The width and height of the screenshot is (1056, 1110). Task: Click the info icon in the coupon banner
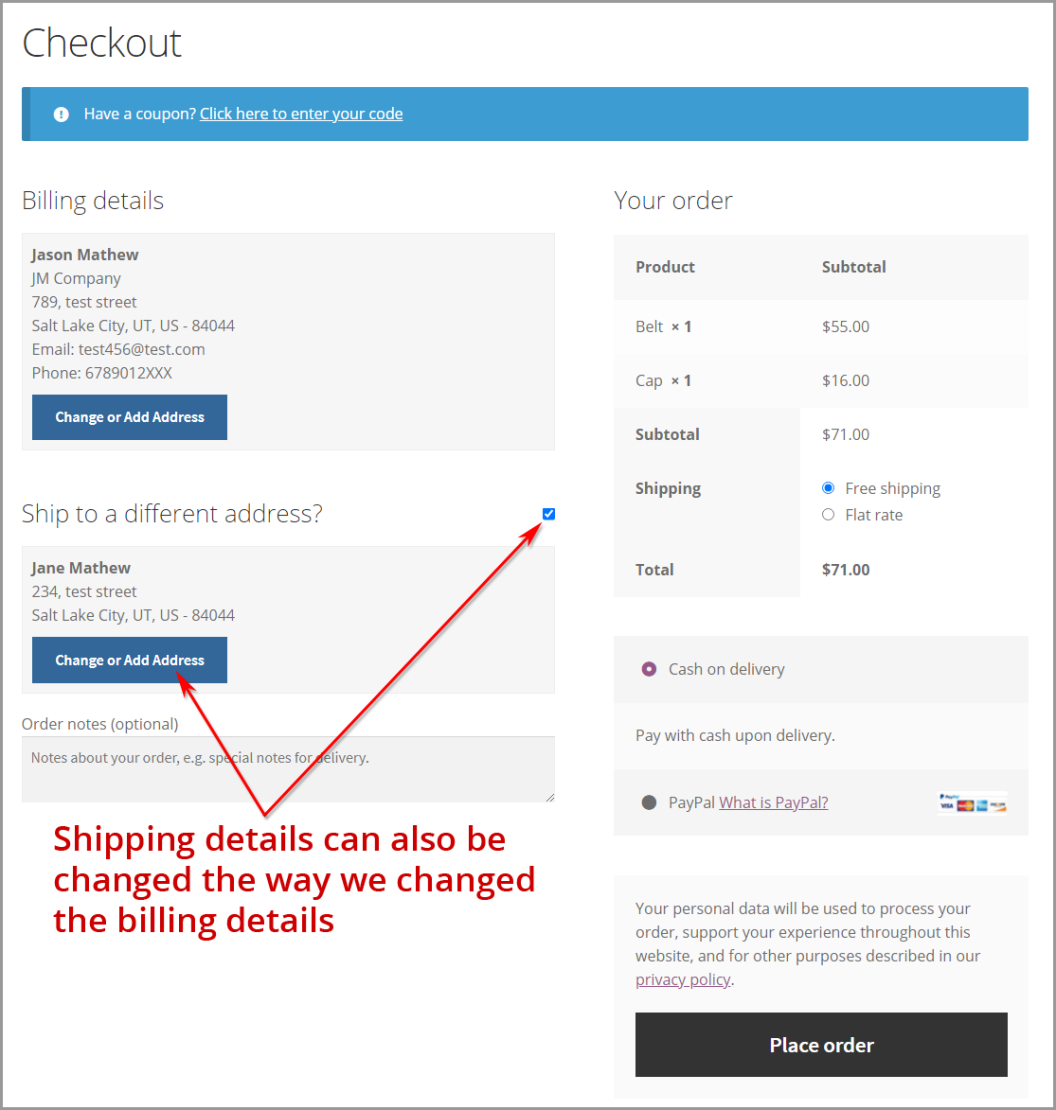tap(61, 113)
